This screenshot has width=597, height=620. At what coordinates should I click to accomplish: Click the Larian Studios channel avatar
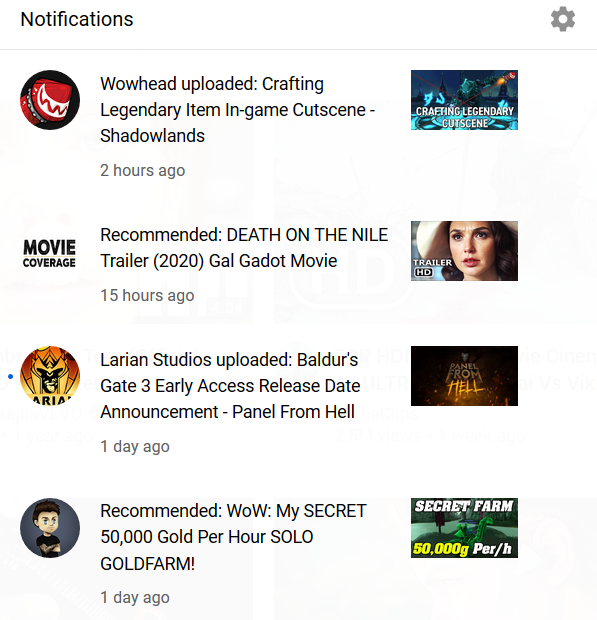pyautogui.click(x=50, y=376)
